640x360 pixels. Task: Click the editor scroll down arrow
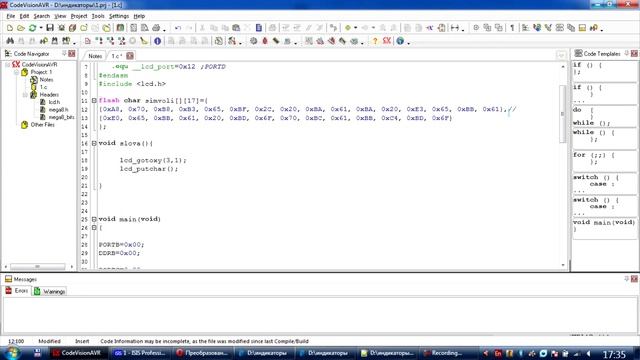[563, 265]
